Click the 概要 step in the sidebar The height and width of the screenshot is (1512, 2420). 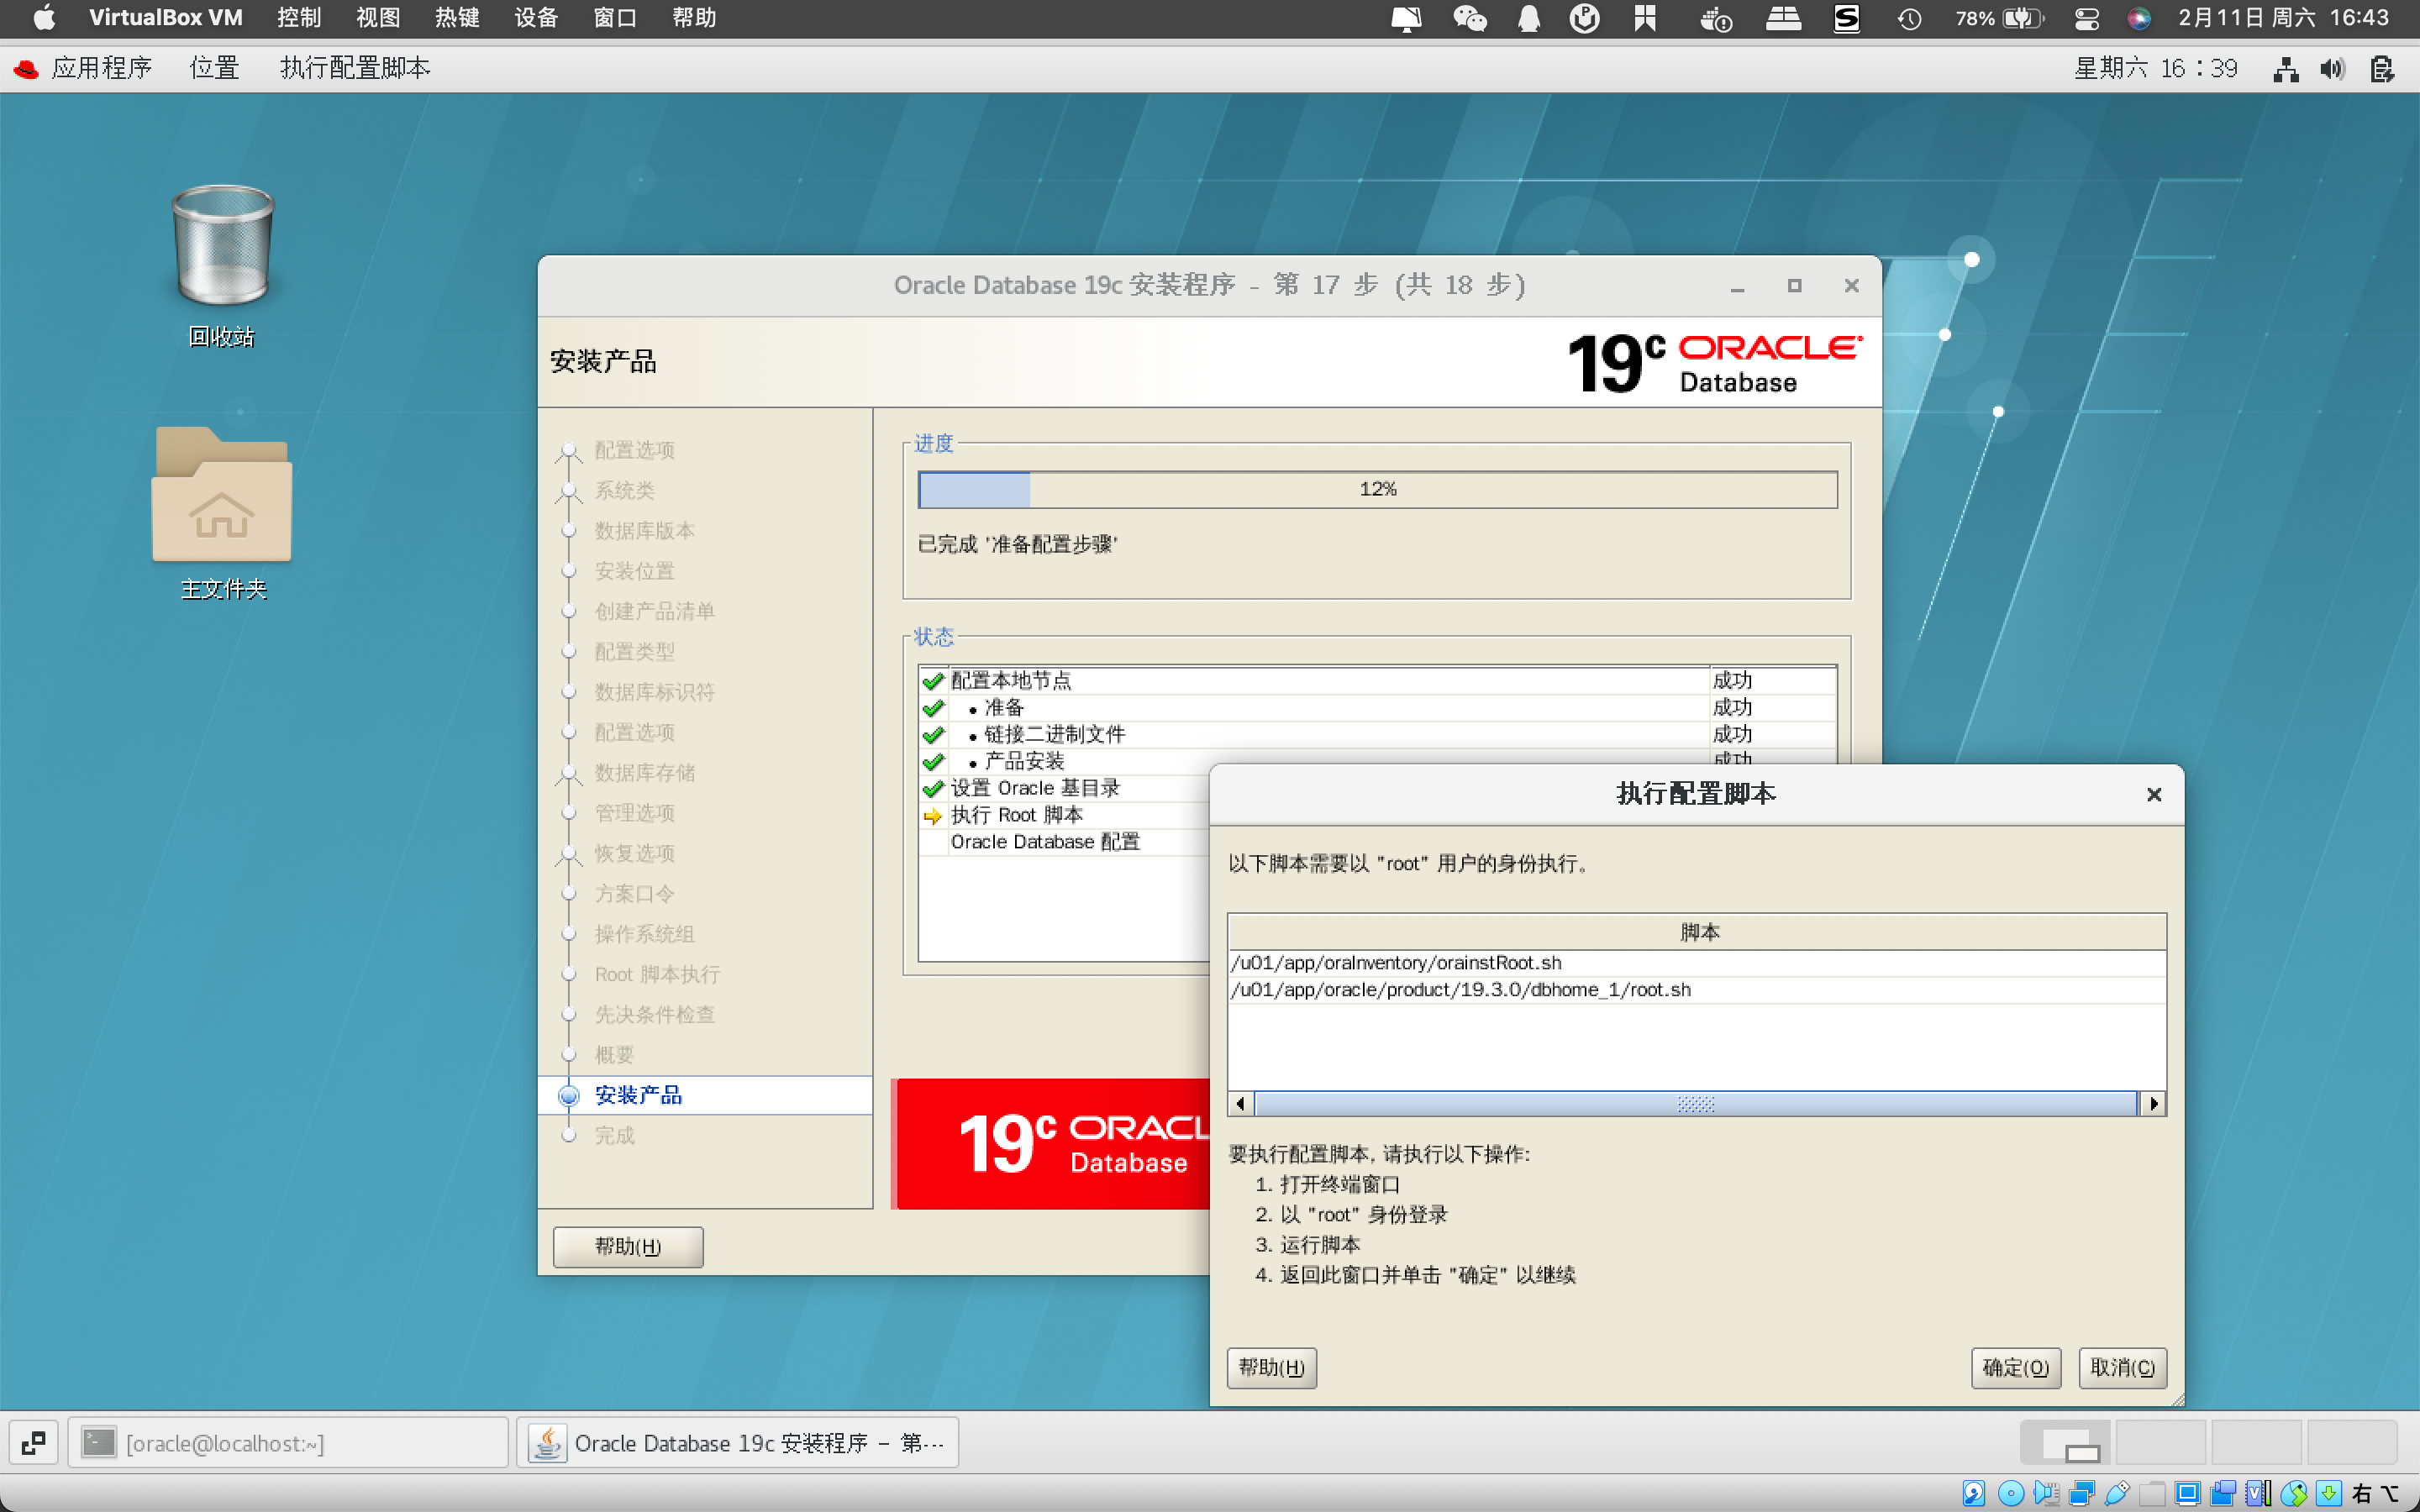(614, 1055)
